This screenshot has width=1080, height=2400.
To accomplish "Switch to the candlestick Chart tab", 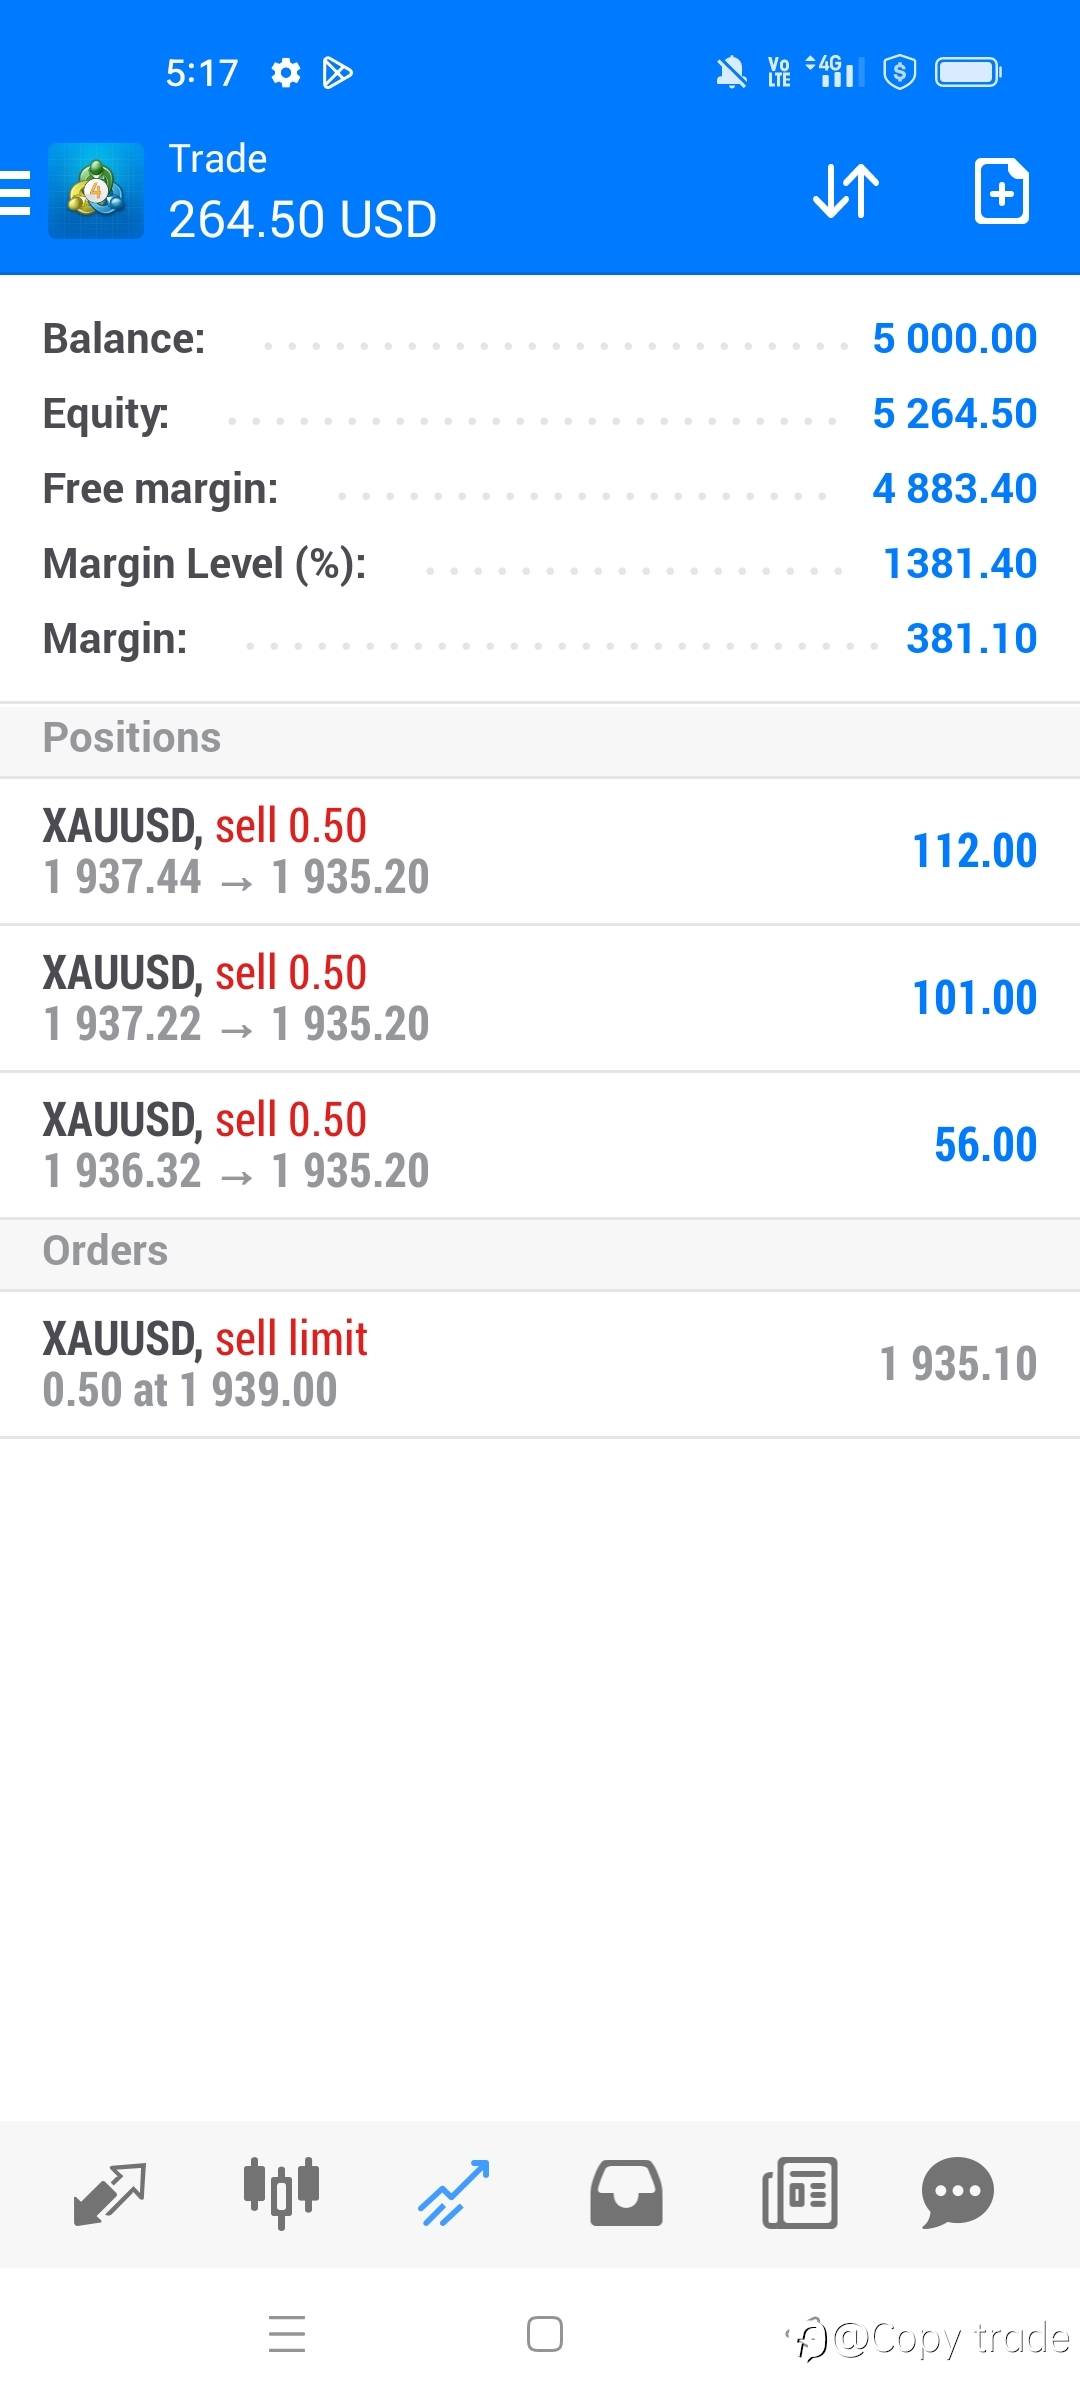I will pos(281,2194).
